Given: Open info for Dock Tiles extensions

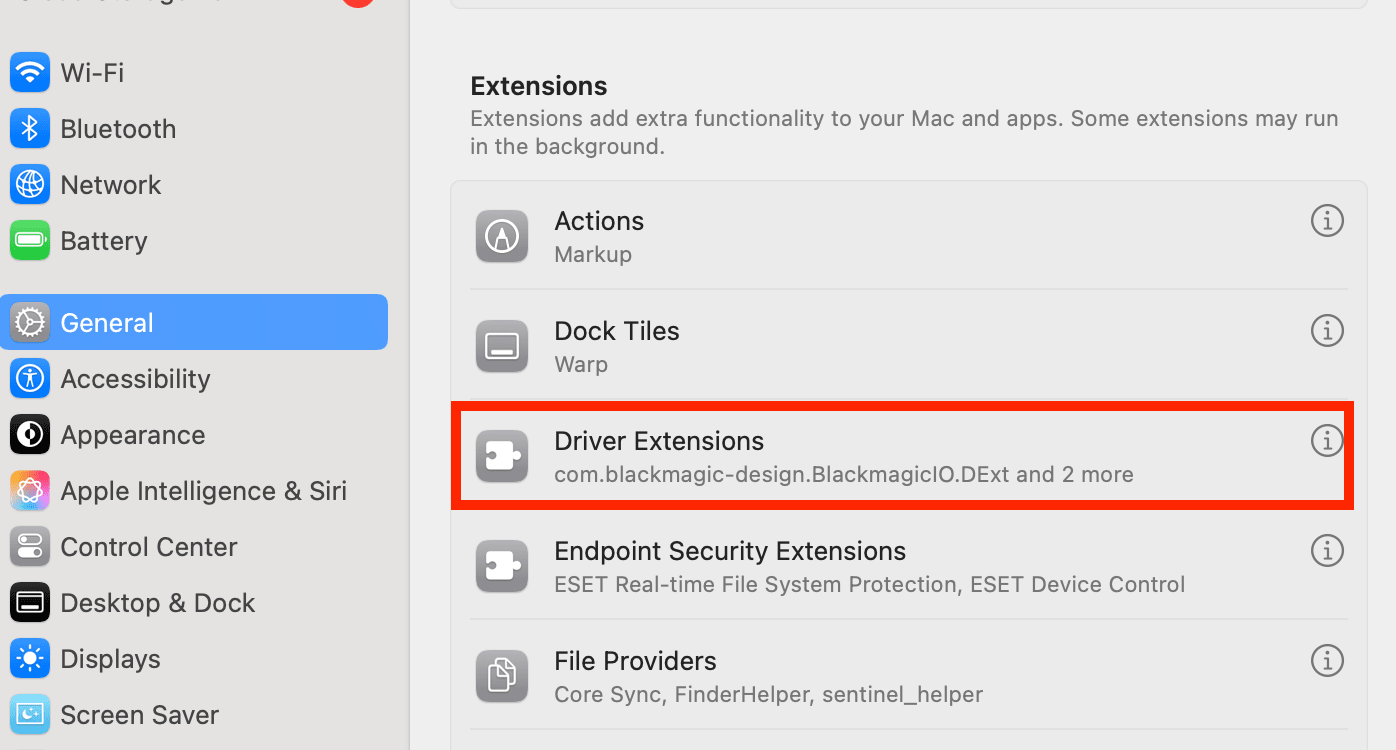Looking at the screenshot, I should point(1327,330).
